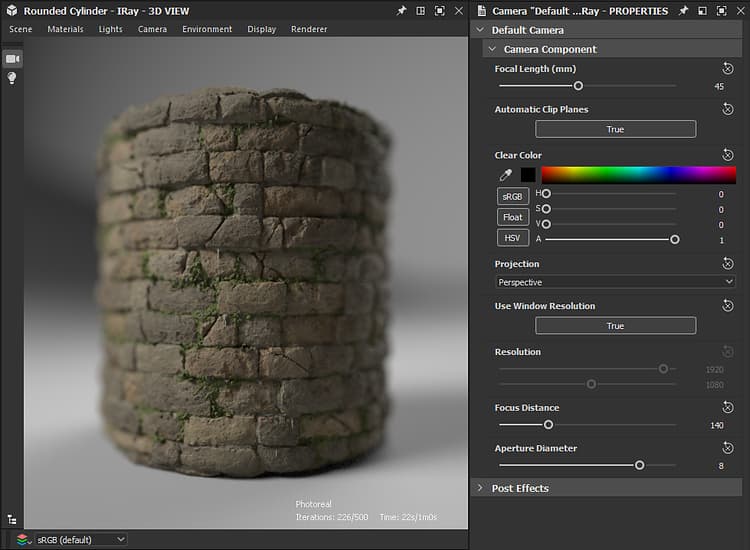Image resolution: width=750 pixels, height=550 pixels.
Task: Open the Projection Perspective dropdown
Action: coord(615,283)
